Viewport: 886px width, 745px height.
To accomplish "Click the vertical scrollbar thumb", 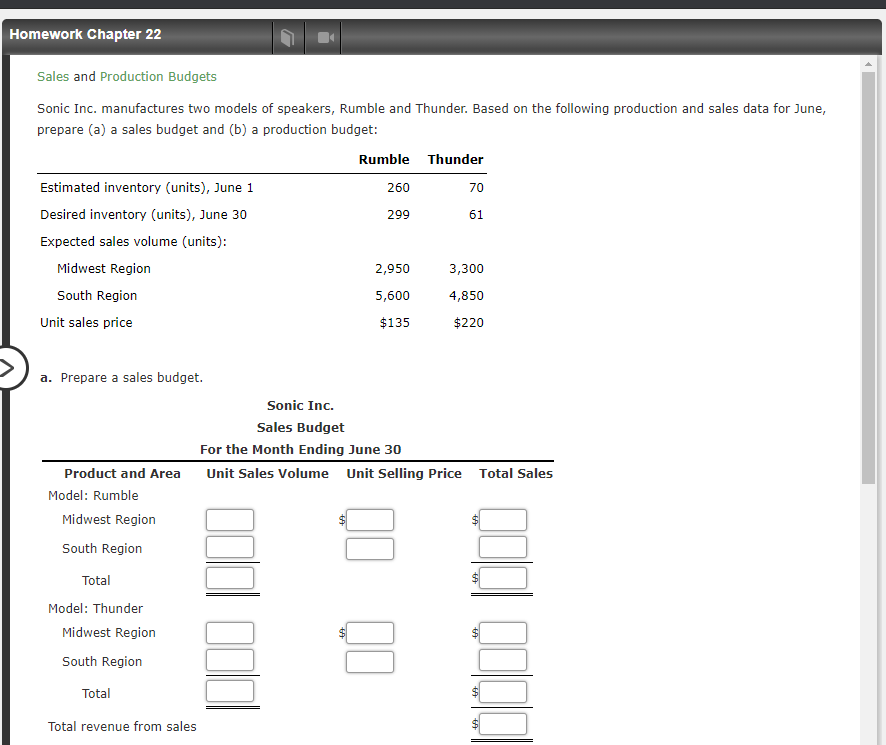I will 868,277.
